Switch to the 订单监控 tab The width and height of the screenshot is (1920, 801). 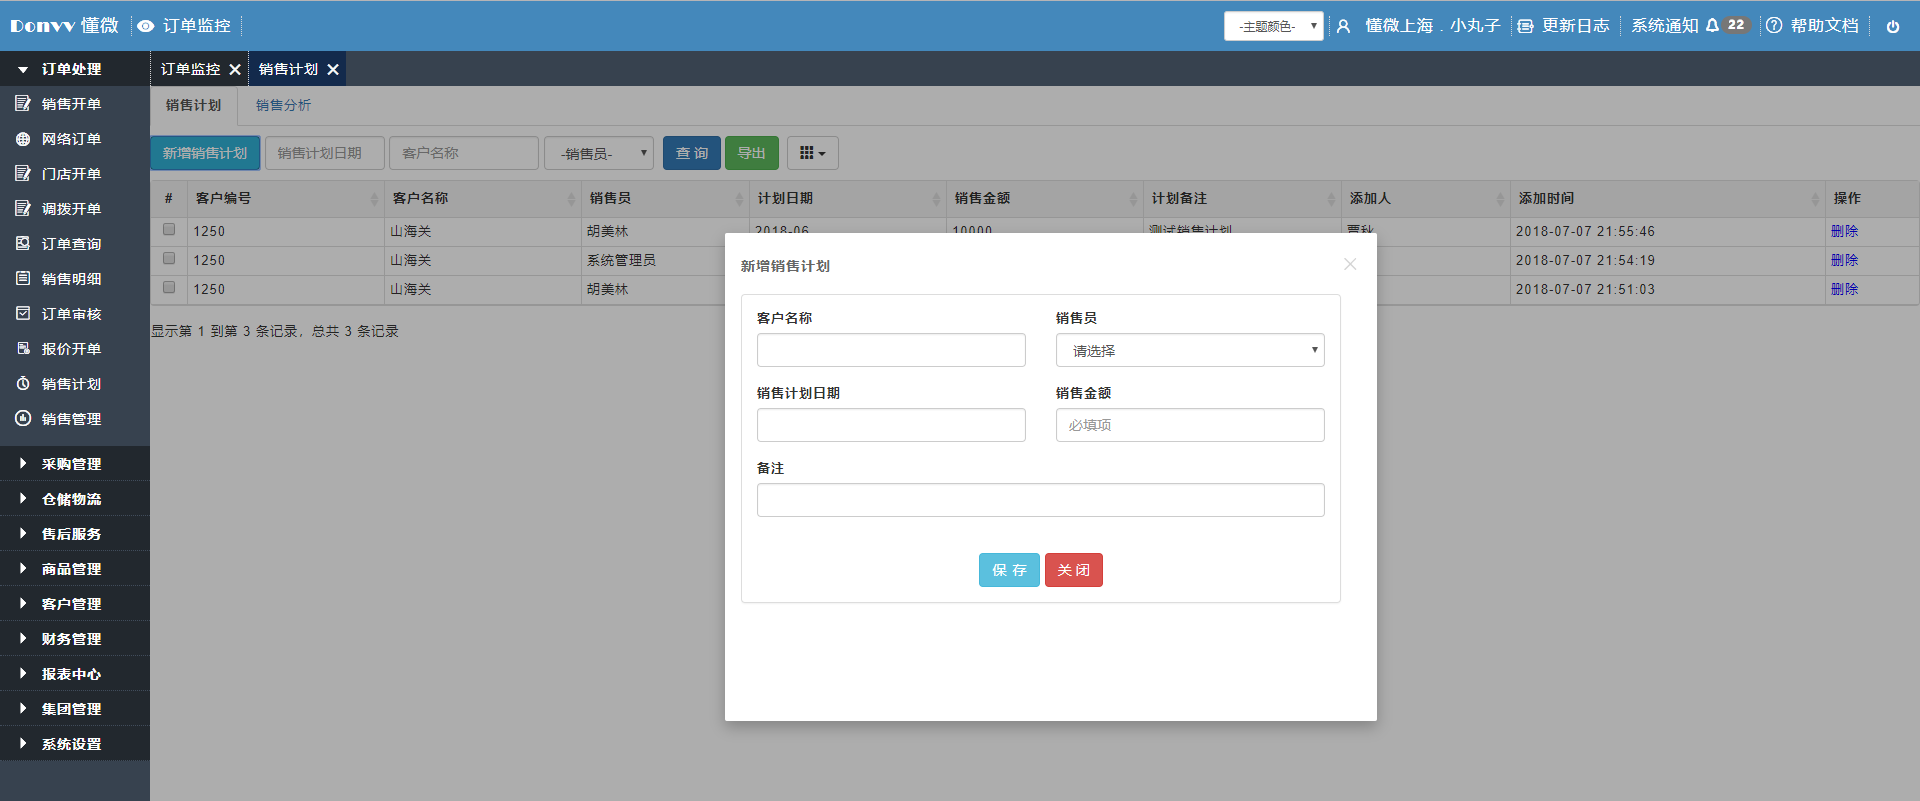coord(191,69)
